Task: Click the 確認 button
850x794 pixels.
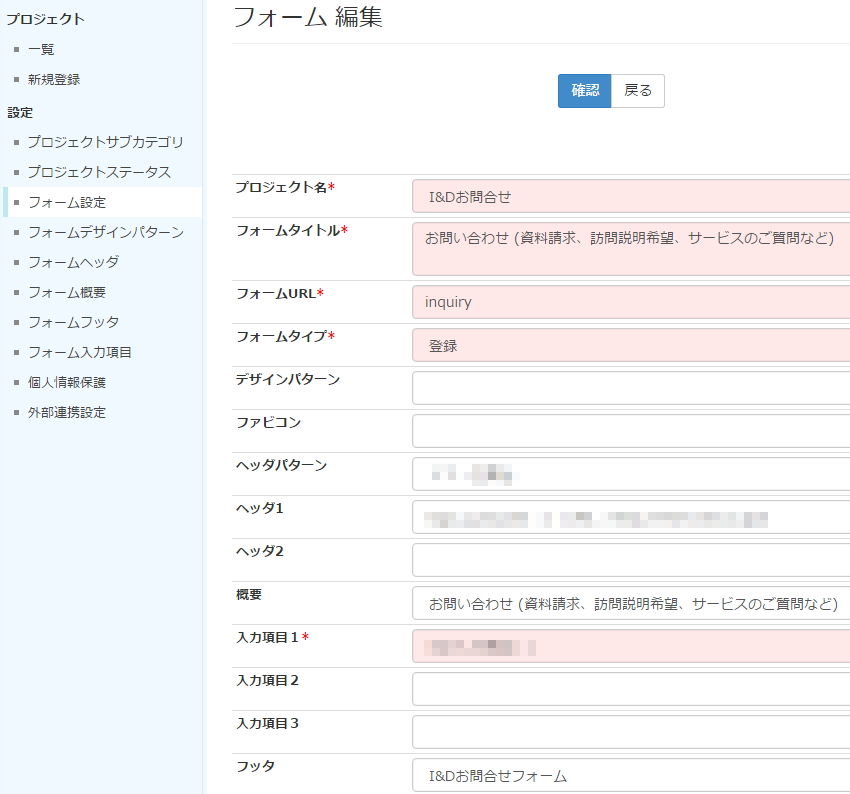Action: [584, 91]
